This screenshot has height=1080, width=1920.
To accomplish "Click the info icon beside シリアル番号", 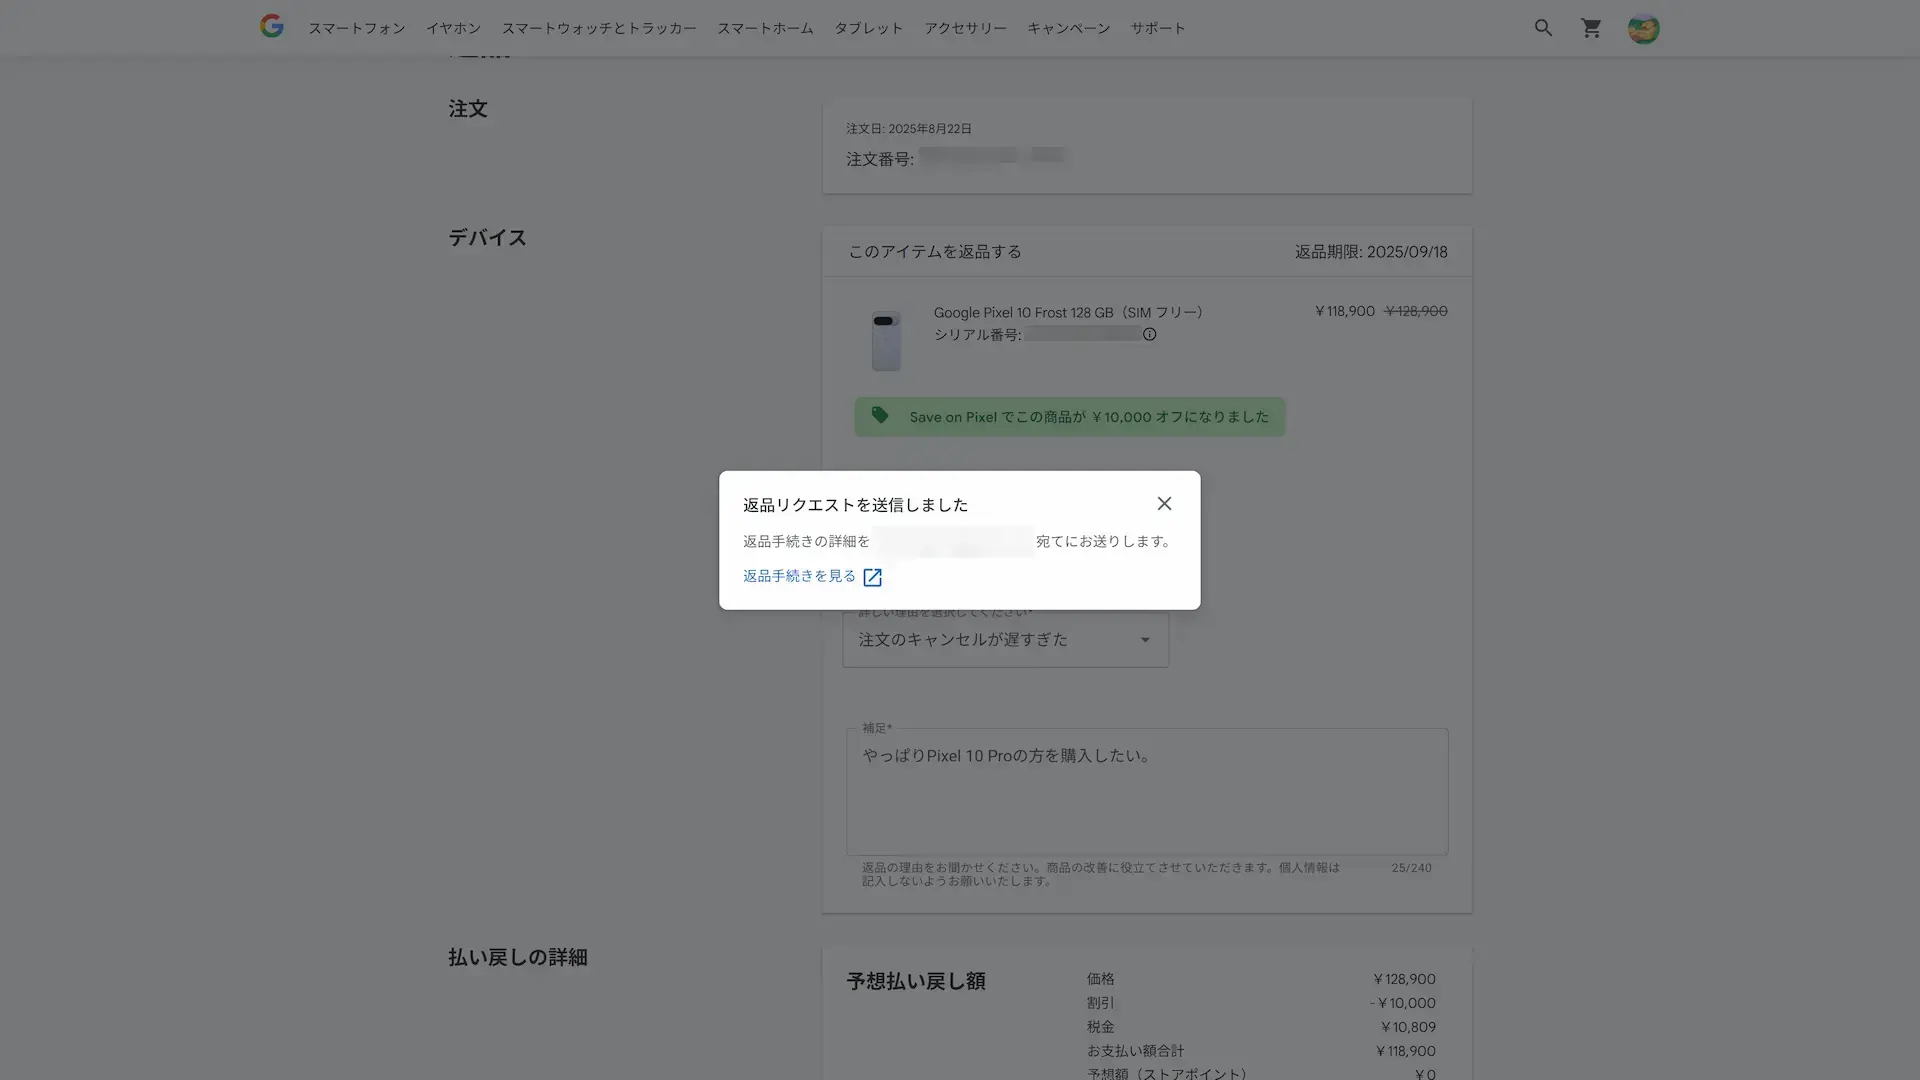I will [x=1149, y=334].
